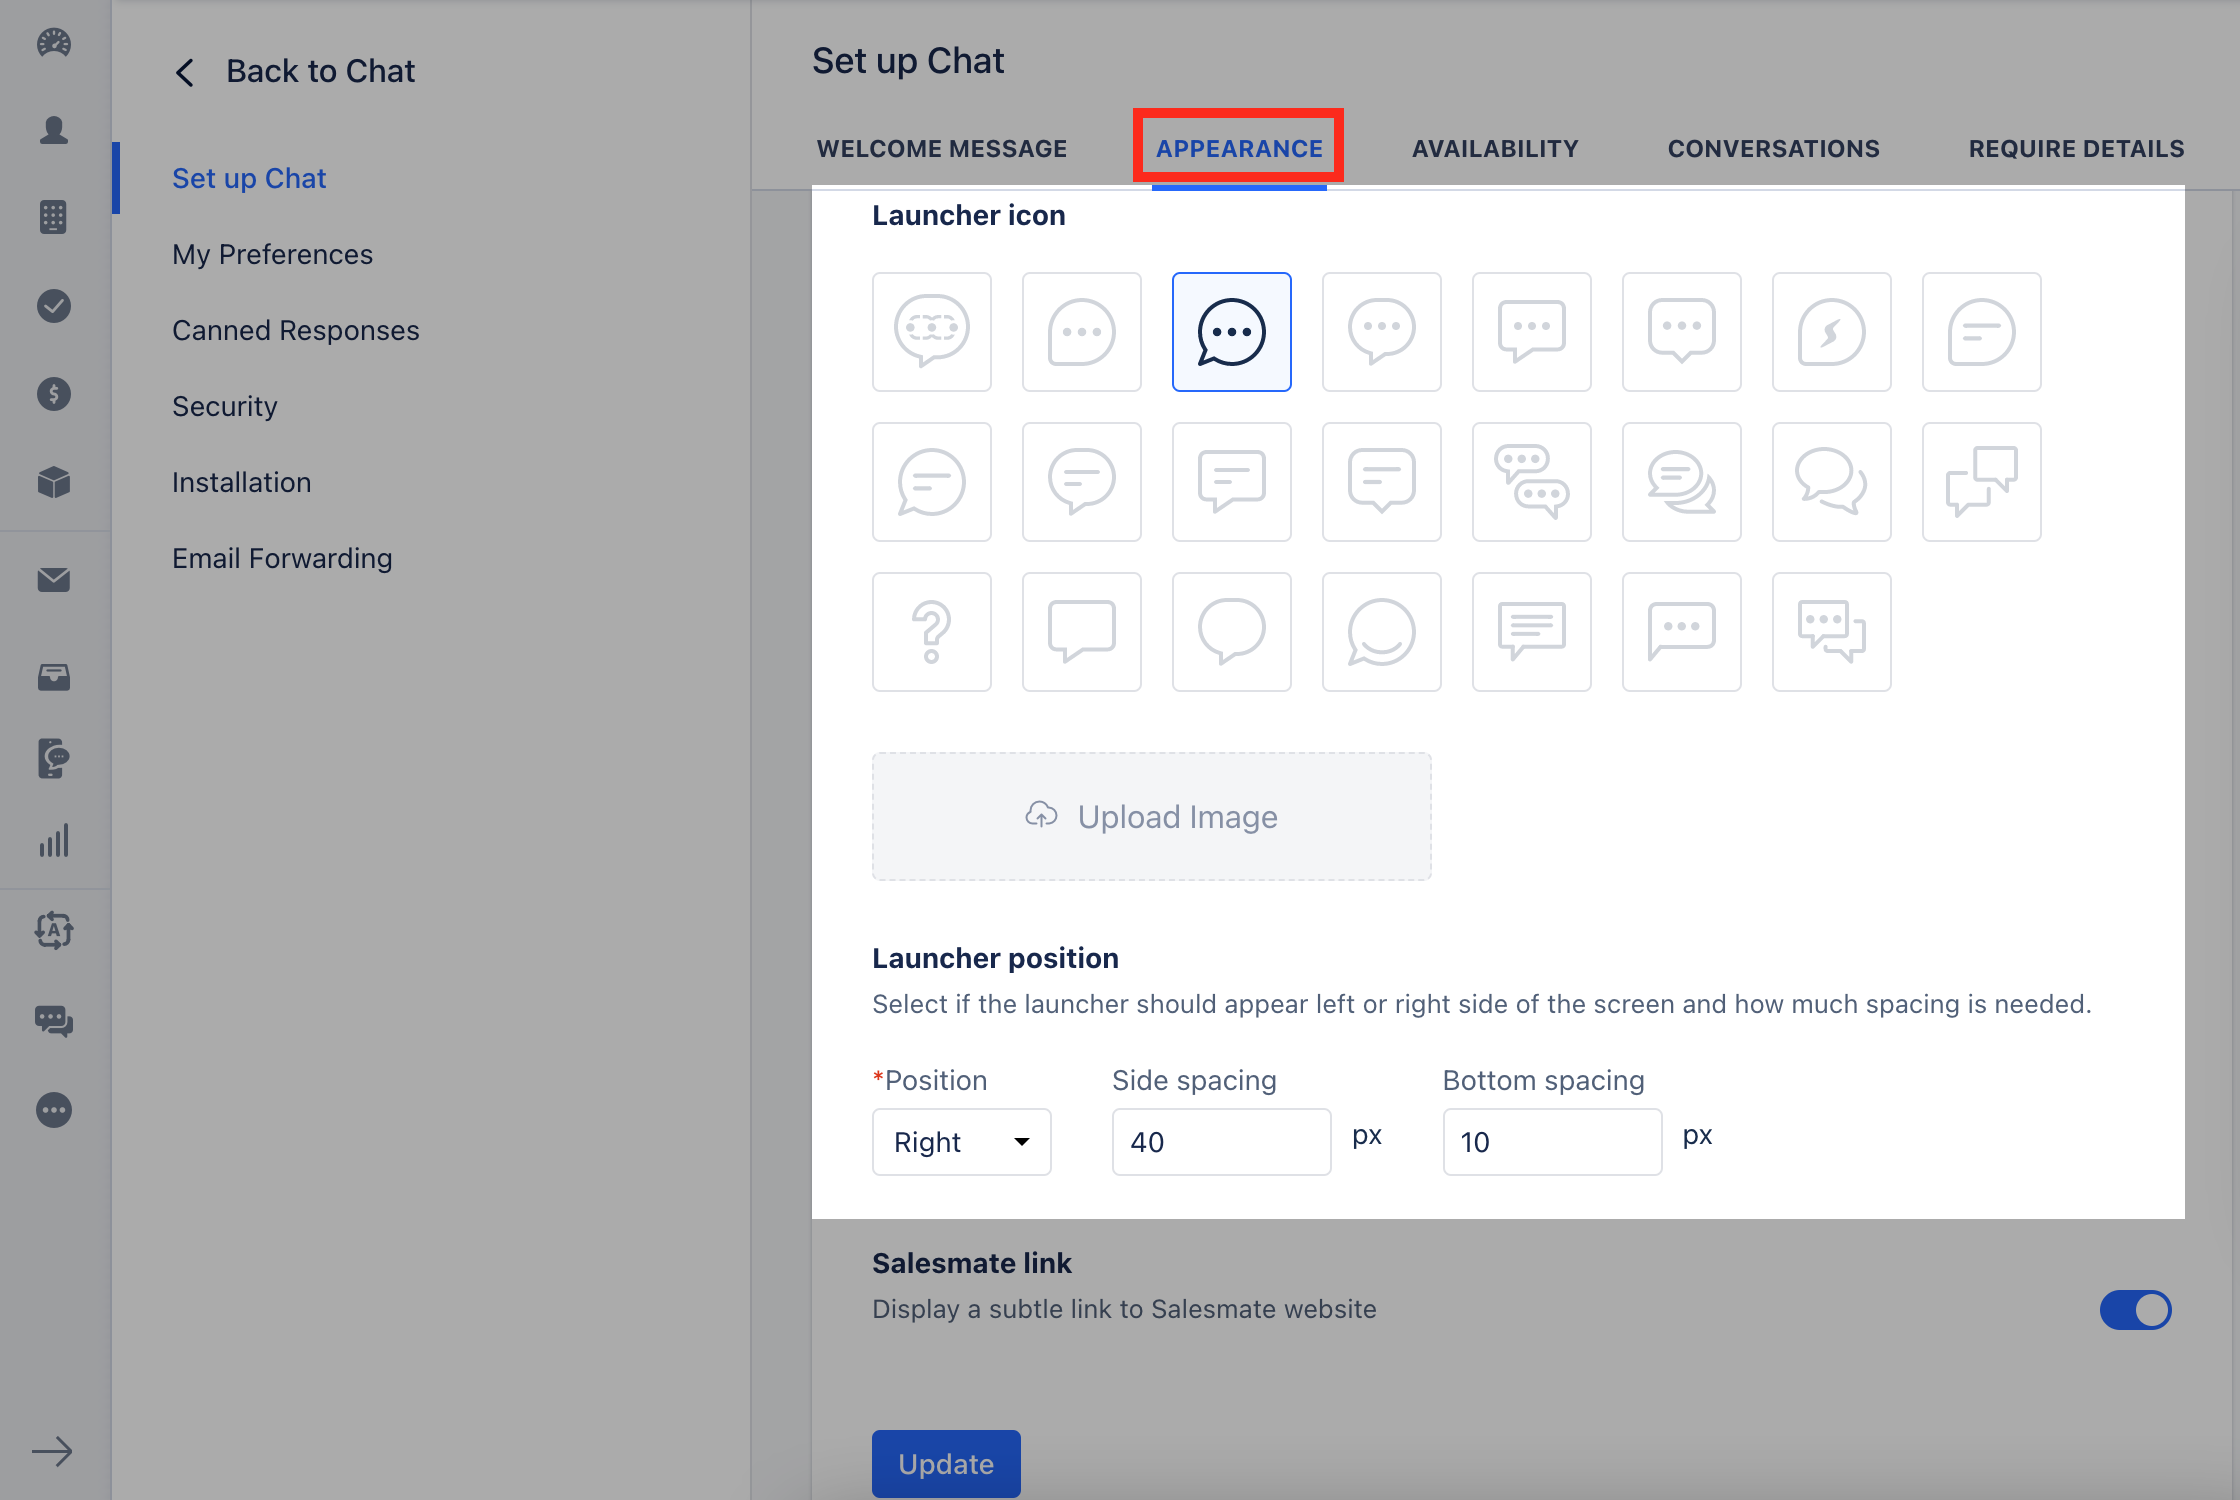Open Installation settings

242,482
